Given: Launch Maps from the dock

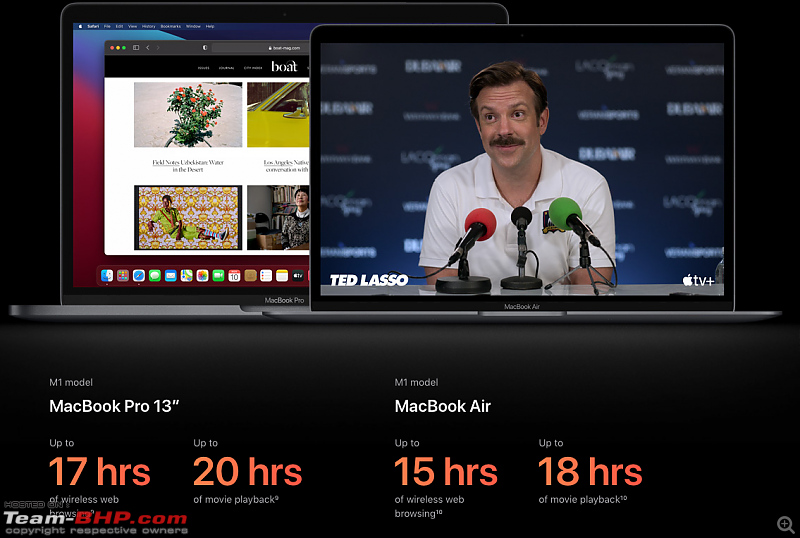Looking at the screenshot, I should click(x=186, y=276).
